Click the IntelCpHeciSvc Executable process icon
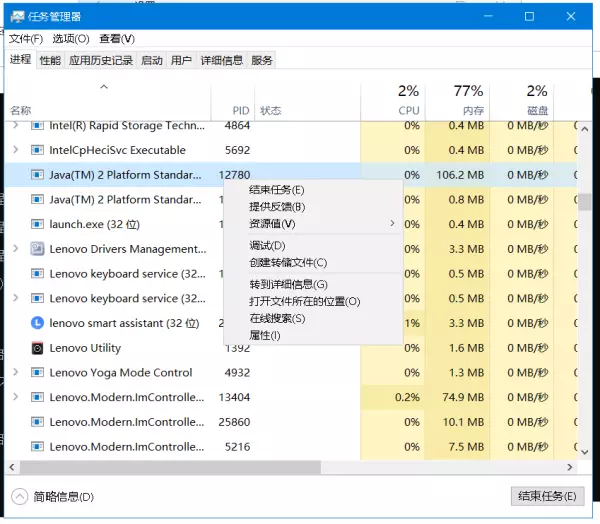 coord(37,150)
